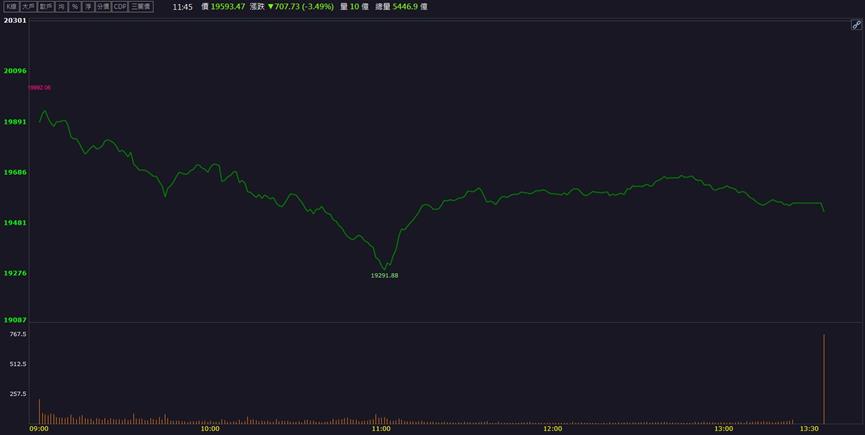865x435 pixels.
Task: Click the 19087 y-axis label
Action: click(x=15, y=320)
